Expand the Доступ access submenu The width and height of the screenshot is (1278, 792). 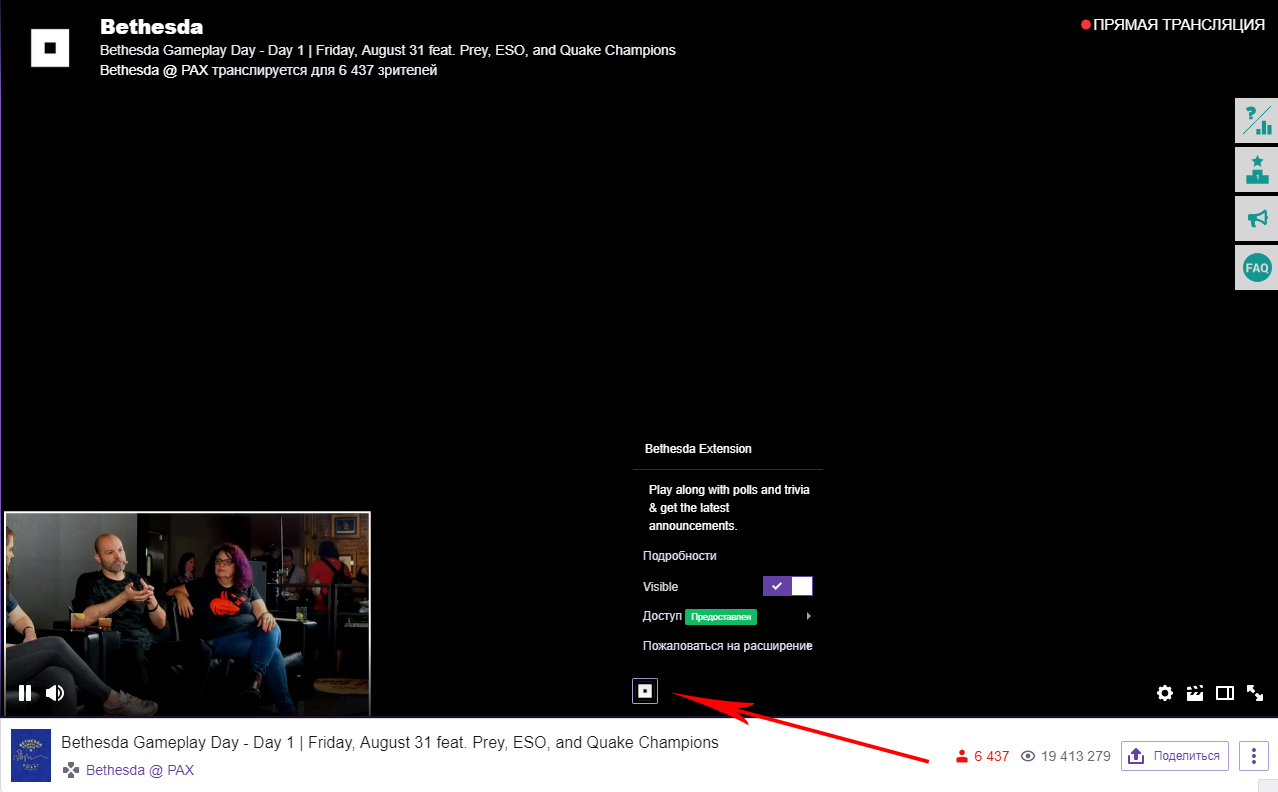click(727, 616)
